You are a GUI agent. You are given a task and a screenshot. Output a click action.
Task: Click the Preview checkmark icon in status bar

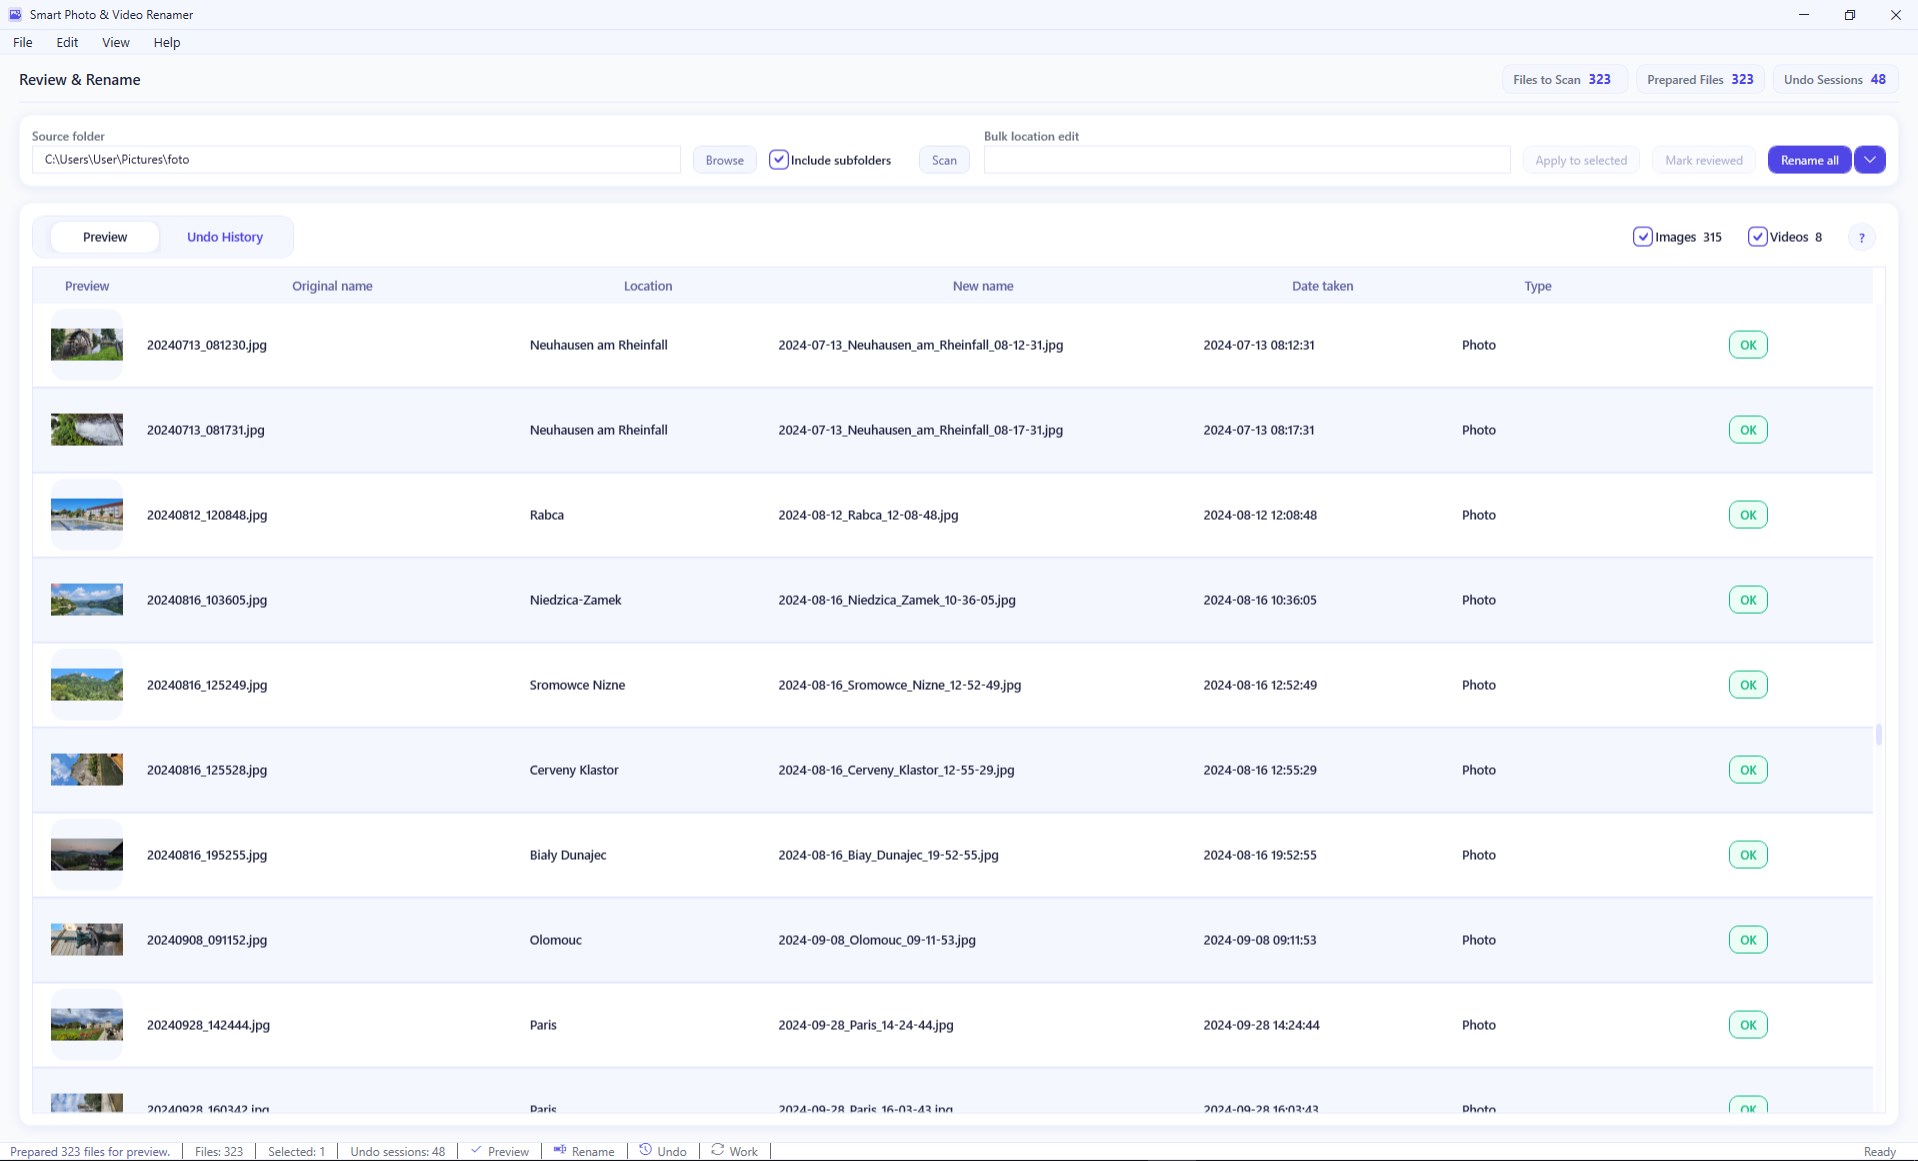(476, 1150)
